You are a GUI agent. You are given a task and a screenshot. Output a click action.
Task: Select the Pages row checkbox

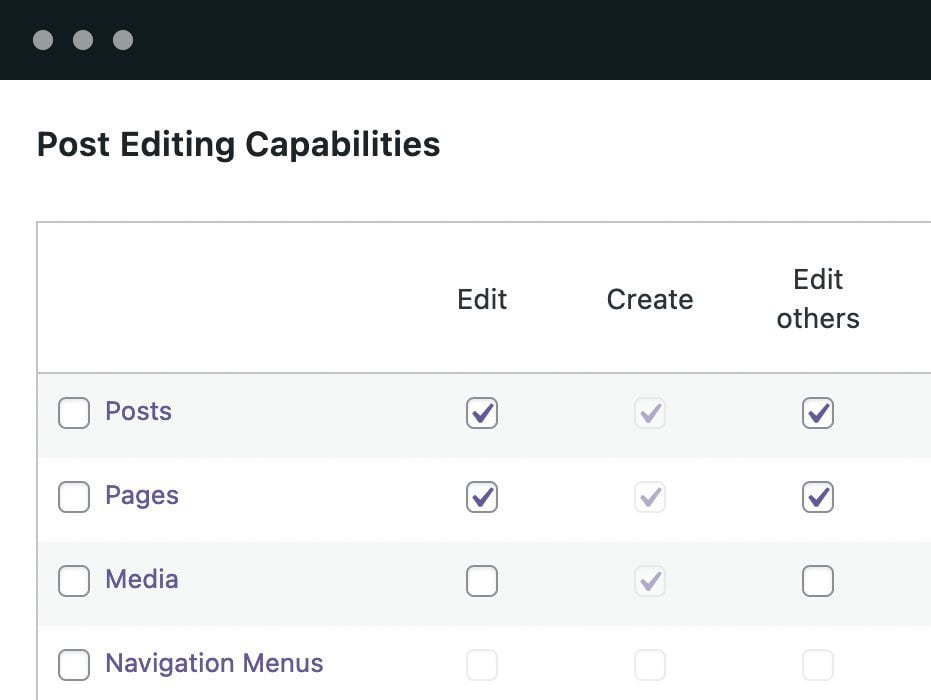point(74,497)
